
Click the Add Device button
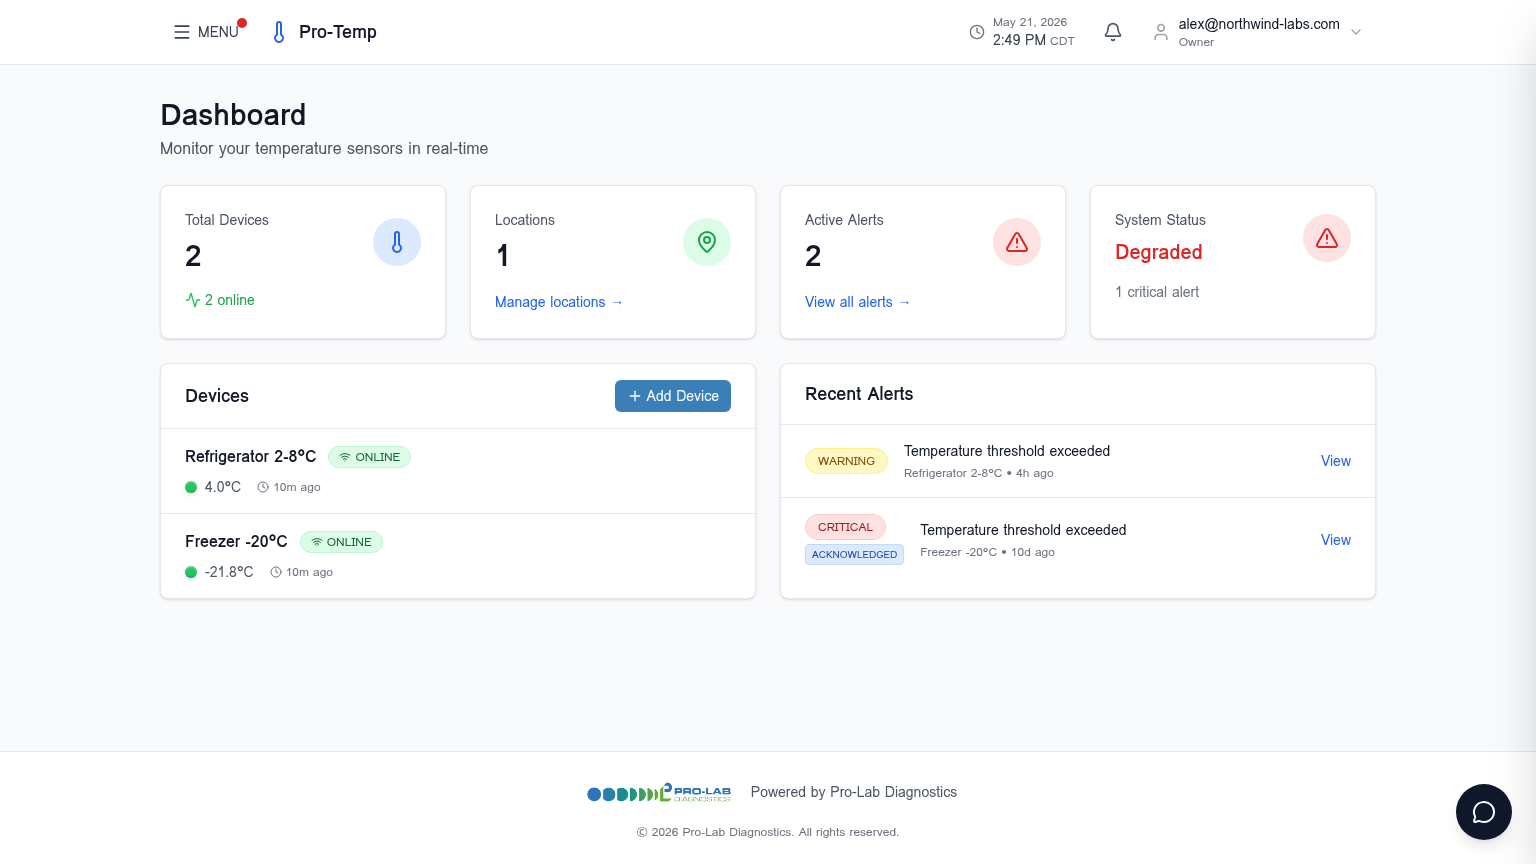coord(673,396)
